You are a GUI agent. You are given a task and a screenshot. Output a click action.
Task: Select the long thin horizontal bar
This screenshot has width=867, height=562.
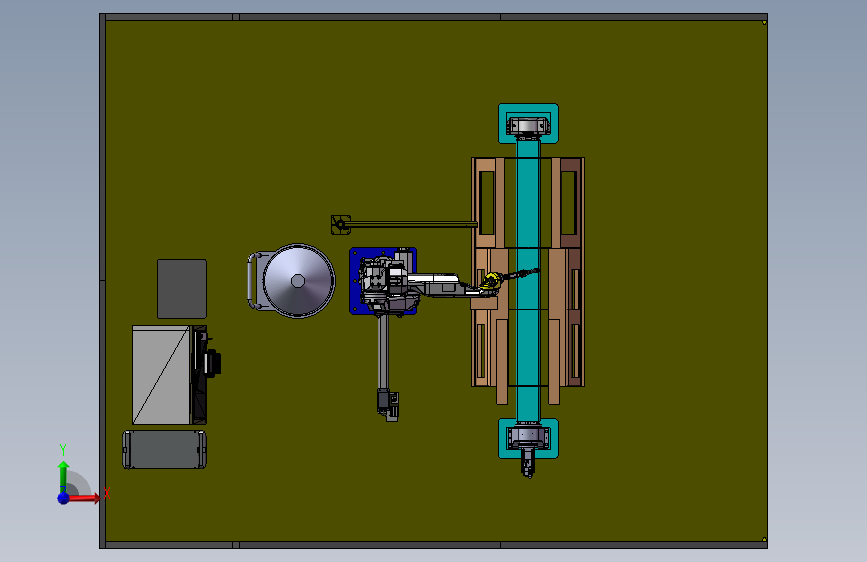[x=412, y=224]
